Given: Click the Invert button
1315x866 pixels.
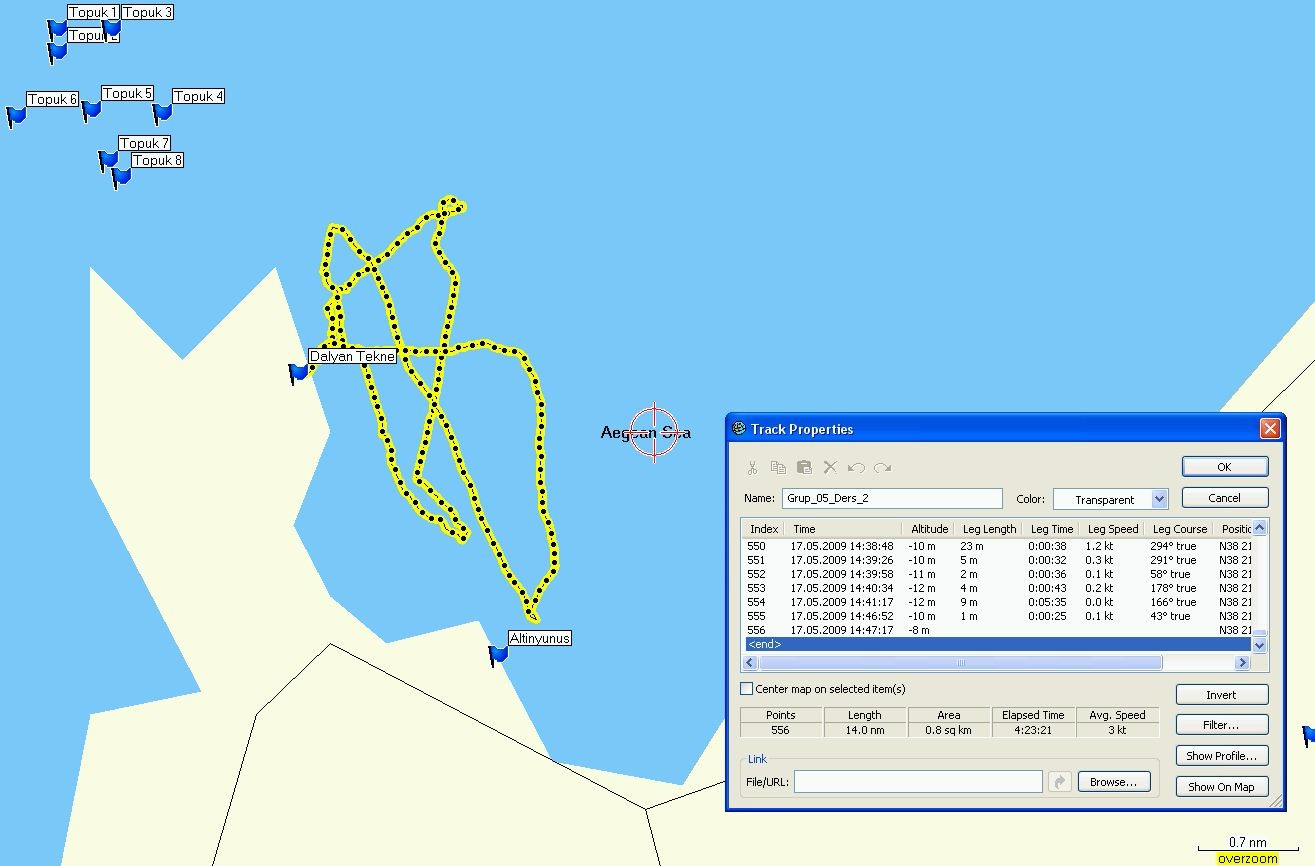Looking at the screenshot, I should tap(1222, 695).
